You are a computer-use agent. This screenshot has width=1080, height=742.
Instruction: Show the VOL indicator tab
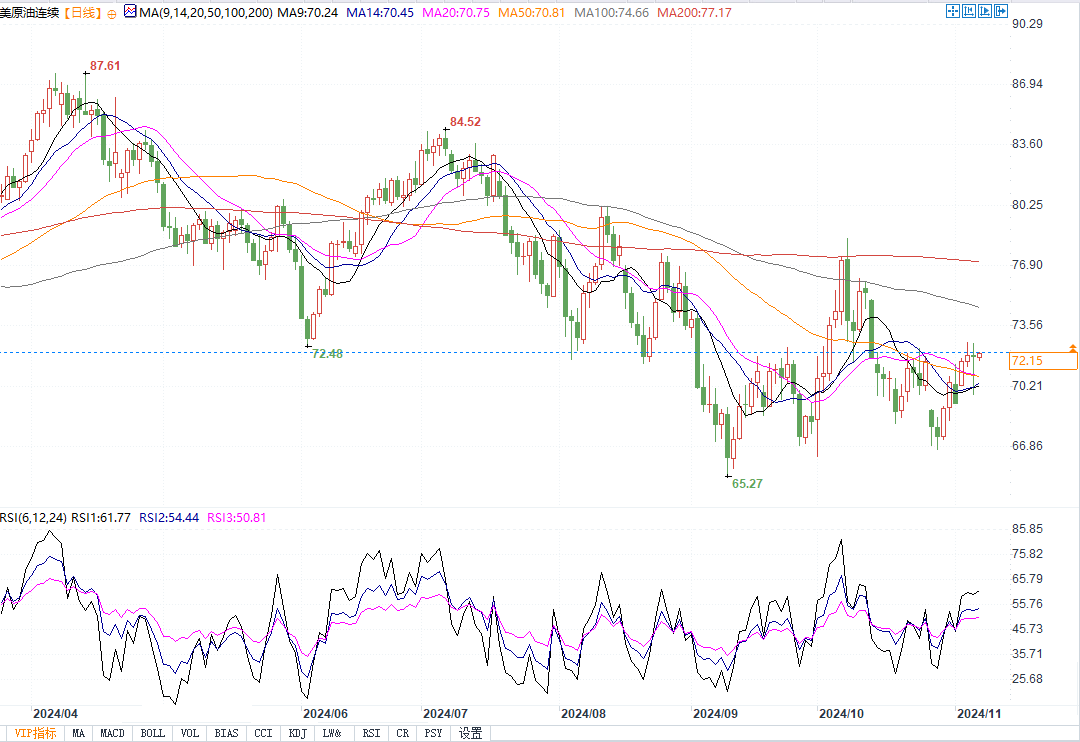pos(190,733)
